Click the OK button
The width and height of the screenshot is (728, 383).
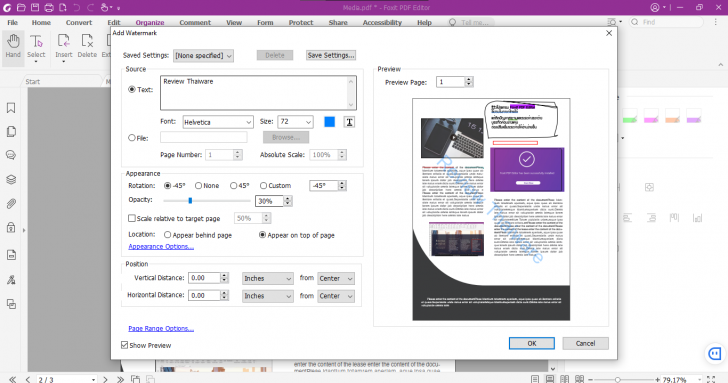tap(532, 343)
